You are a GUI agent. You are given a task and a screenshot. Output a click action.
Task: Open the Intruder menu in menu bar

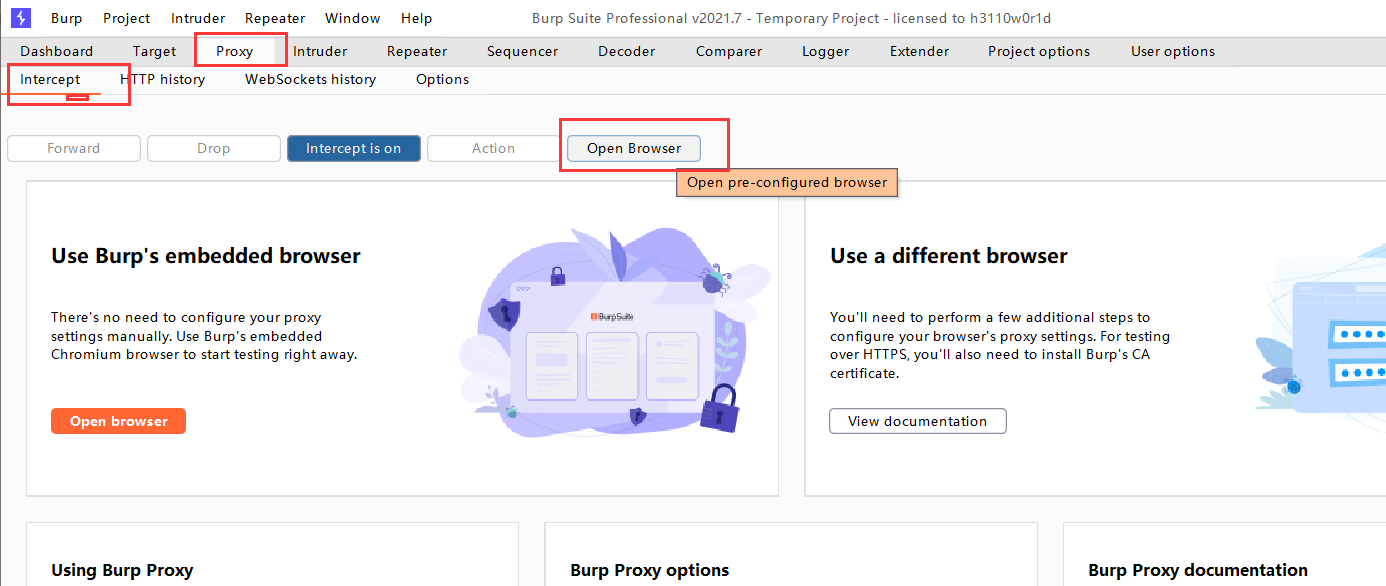(x=198, y=18)
